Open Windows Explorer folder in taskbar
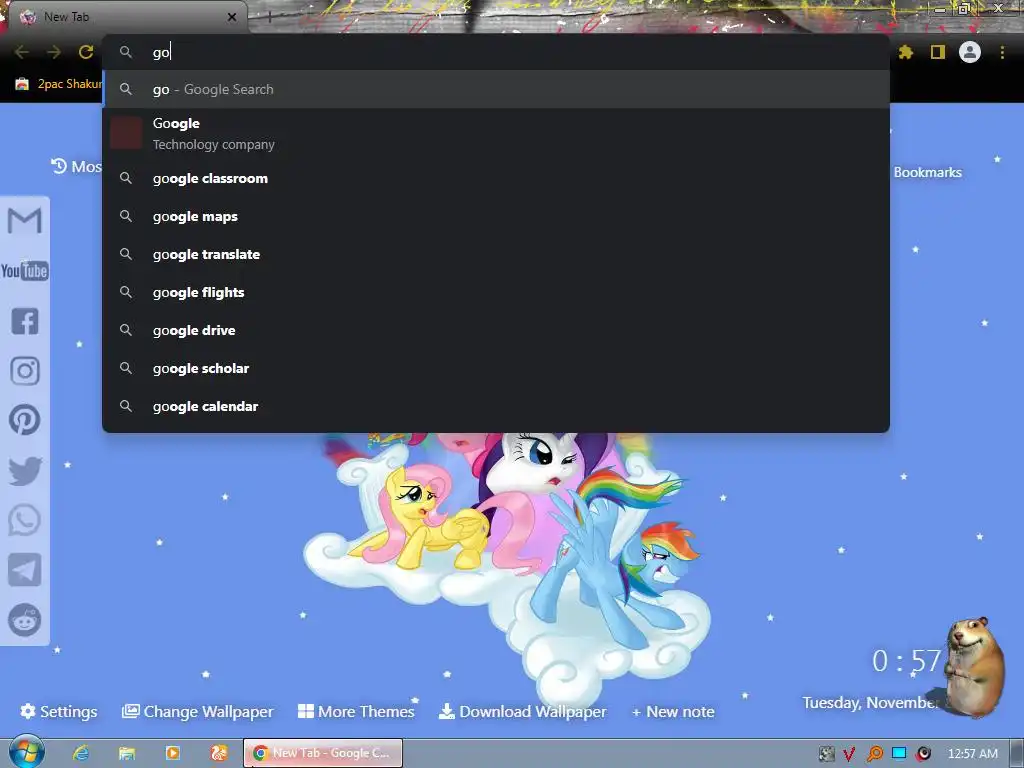1024x768 pixels. [127, 753]
